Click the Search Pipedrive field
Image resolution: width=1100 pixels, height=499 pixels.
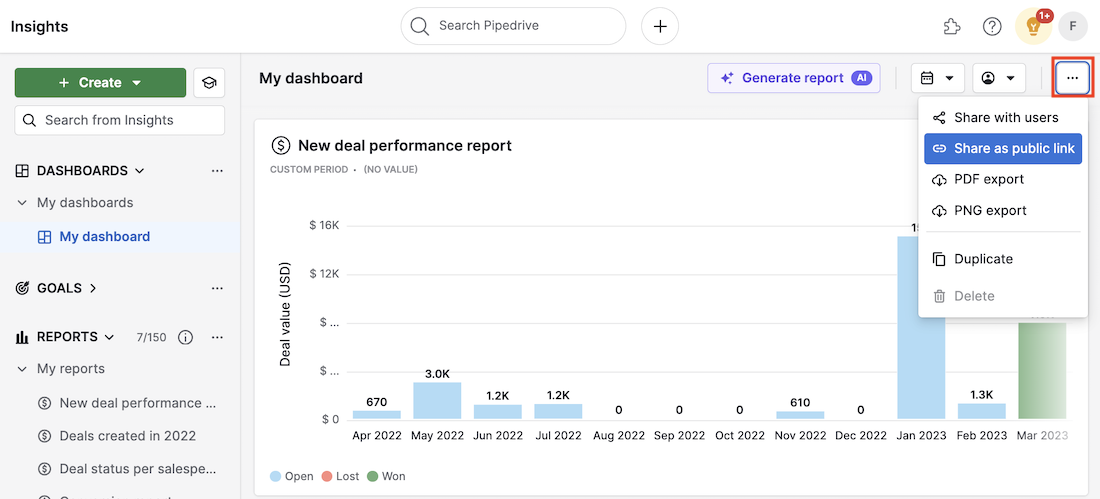tap(513, 26)
